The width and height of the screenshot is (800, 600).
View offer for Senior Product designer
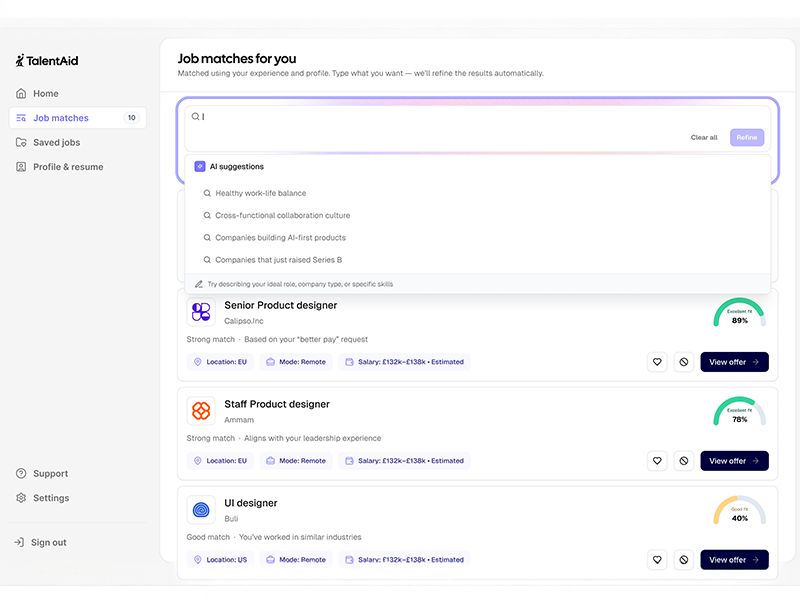[x=734, y=362]
